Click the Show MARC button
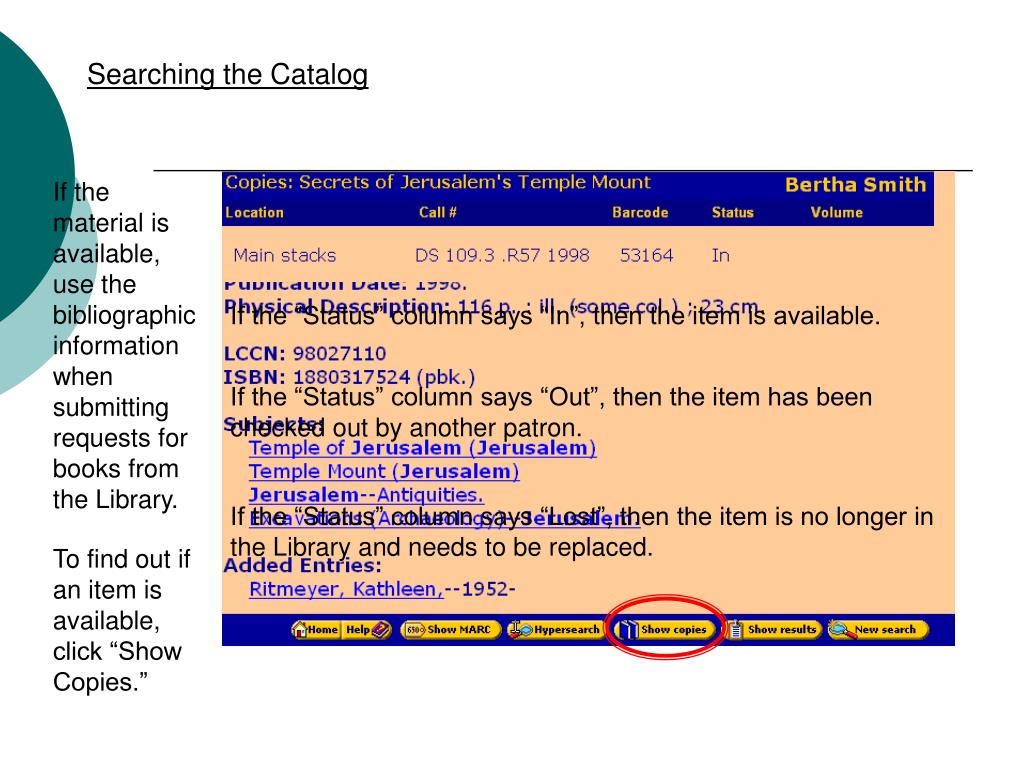The image size is (1024, 768). coord(450,630)
